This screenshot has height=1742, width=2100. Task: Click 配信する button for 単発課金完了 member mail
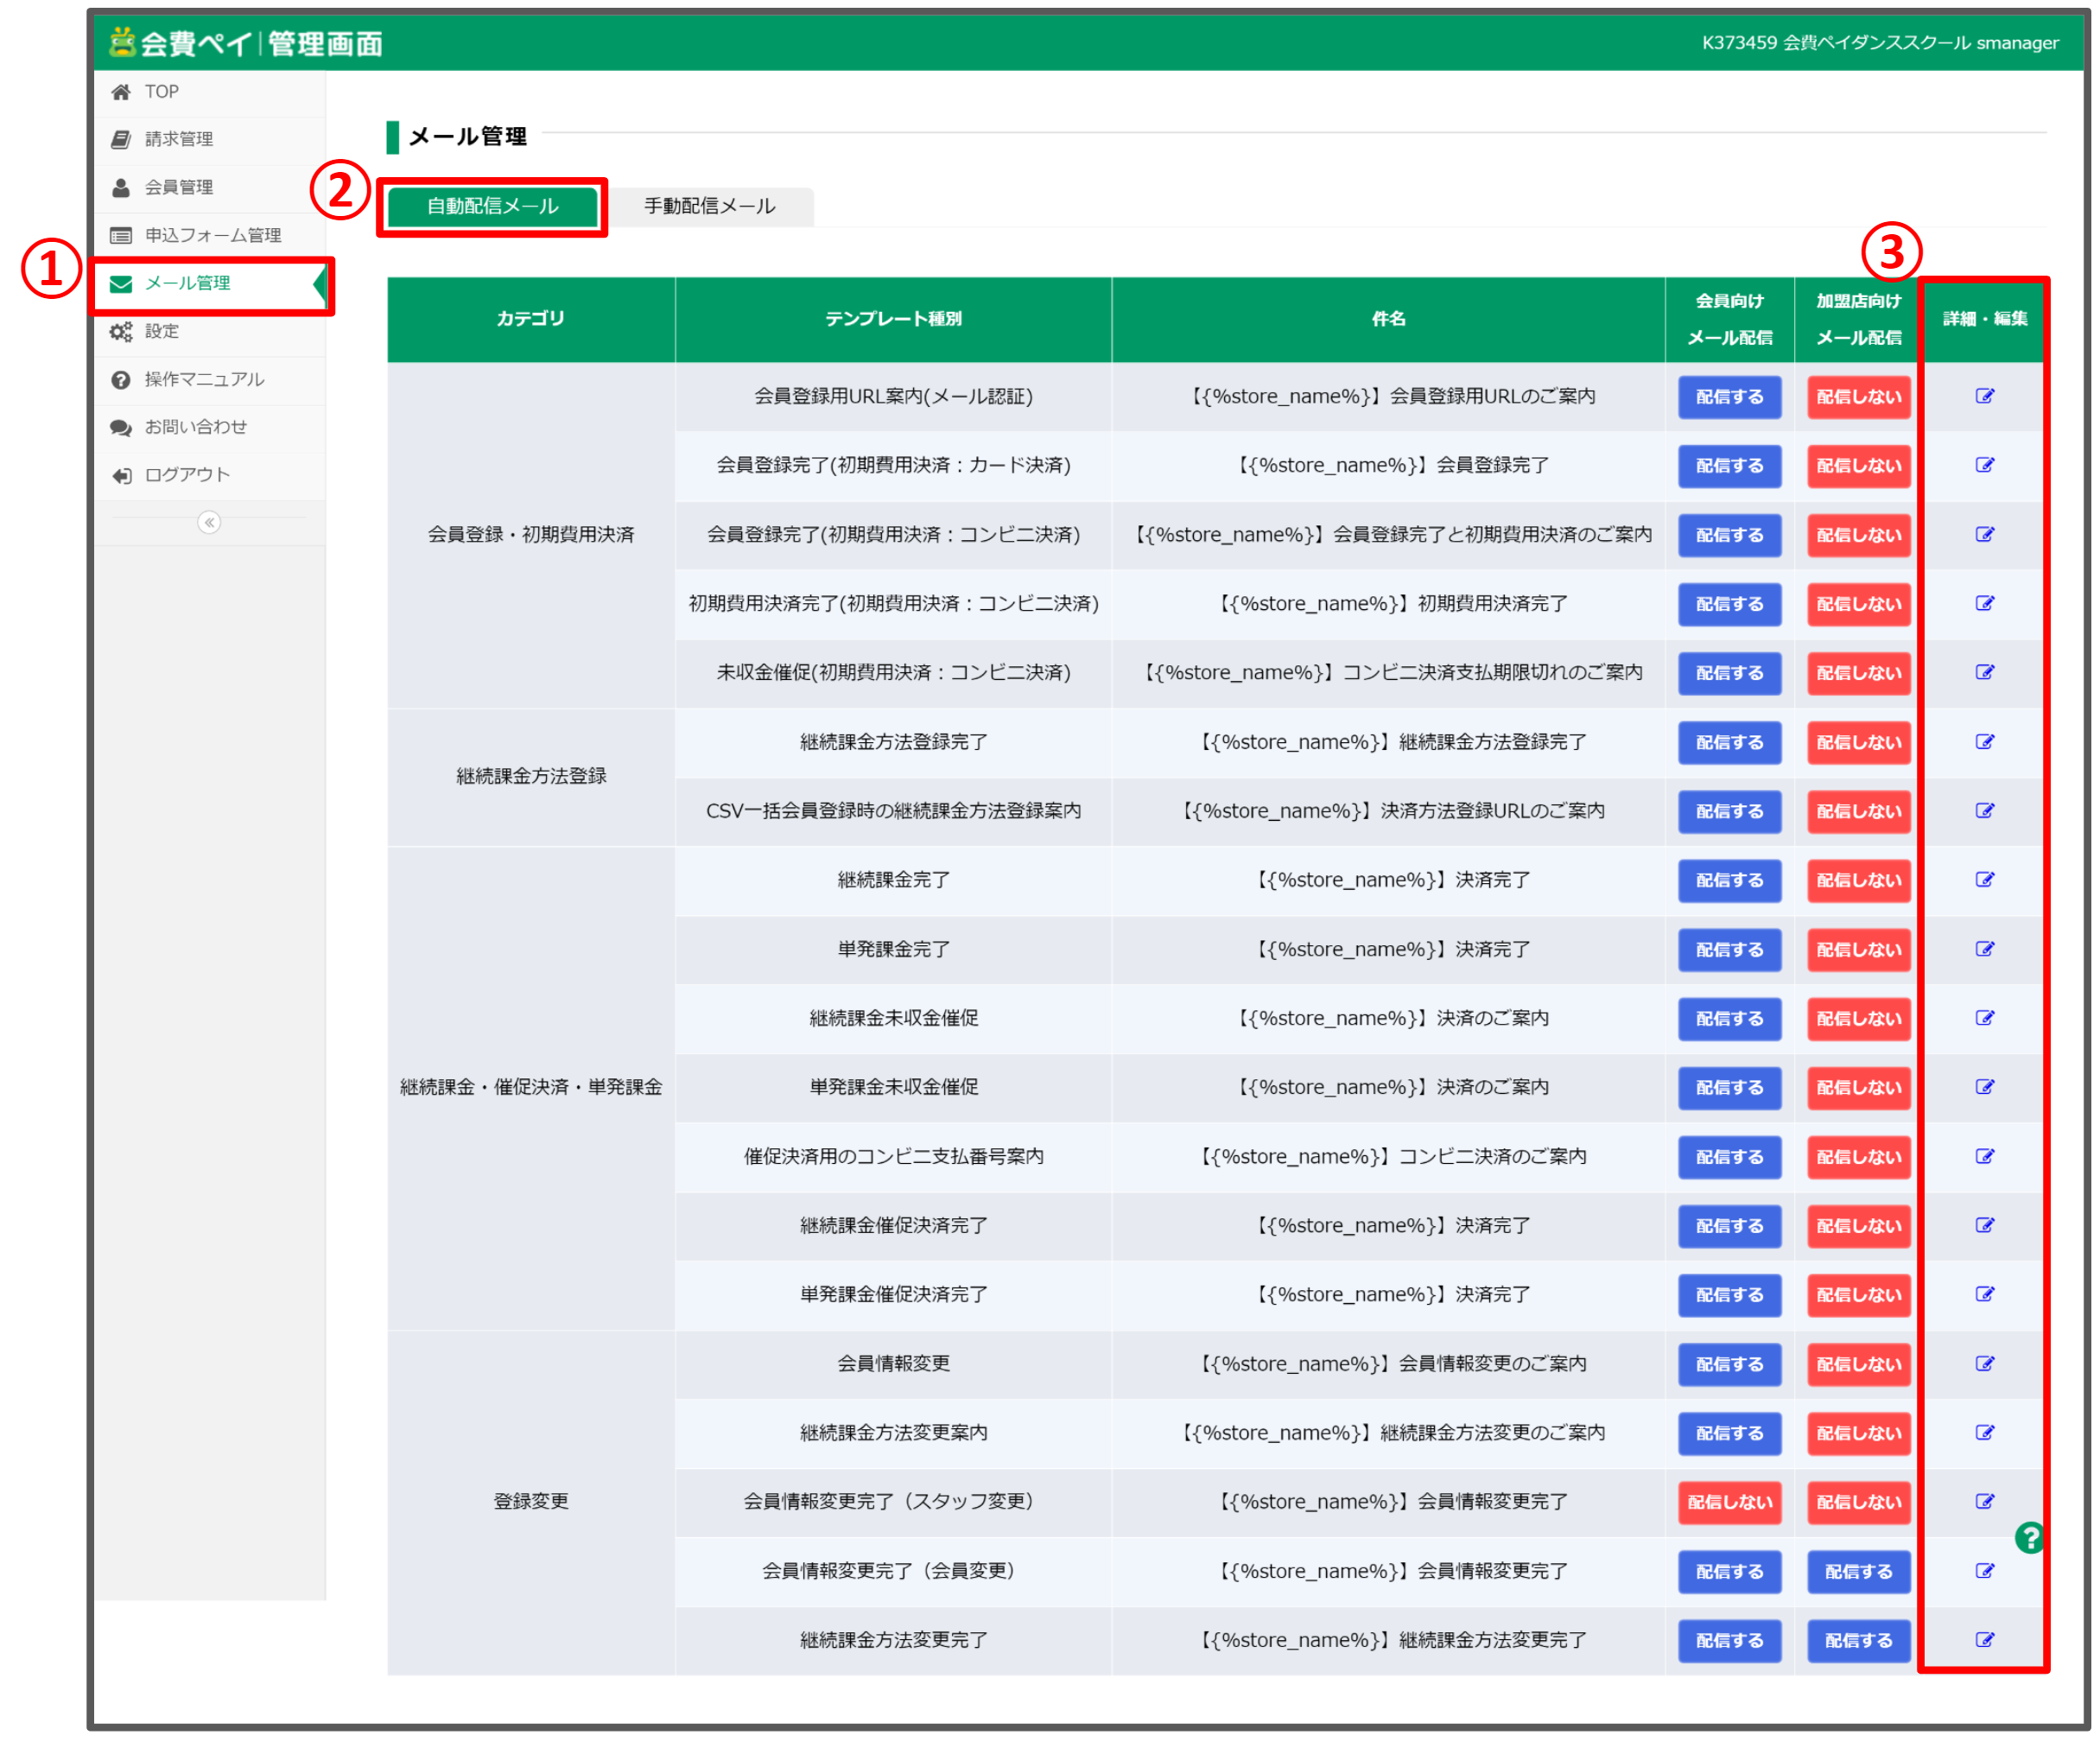pyautogui.click(x=1729, y=949)
